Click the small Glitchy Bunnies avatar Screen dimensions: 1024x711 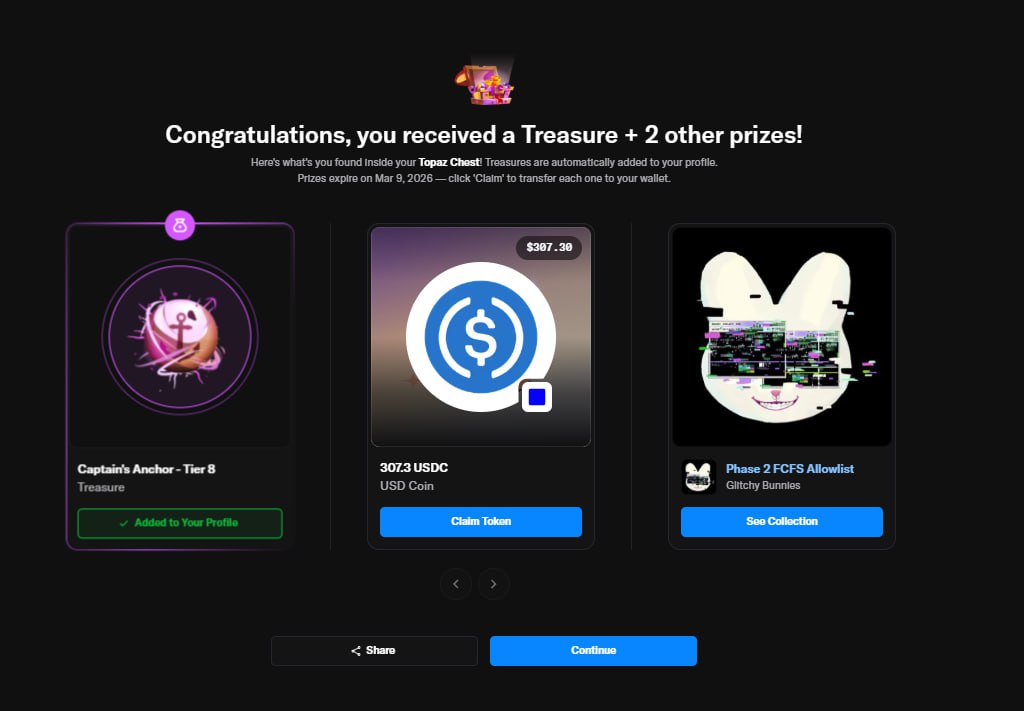tap(699, 477)
